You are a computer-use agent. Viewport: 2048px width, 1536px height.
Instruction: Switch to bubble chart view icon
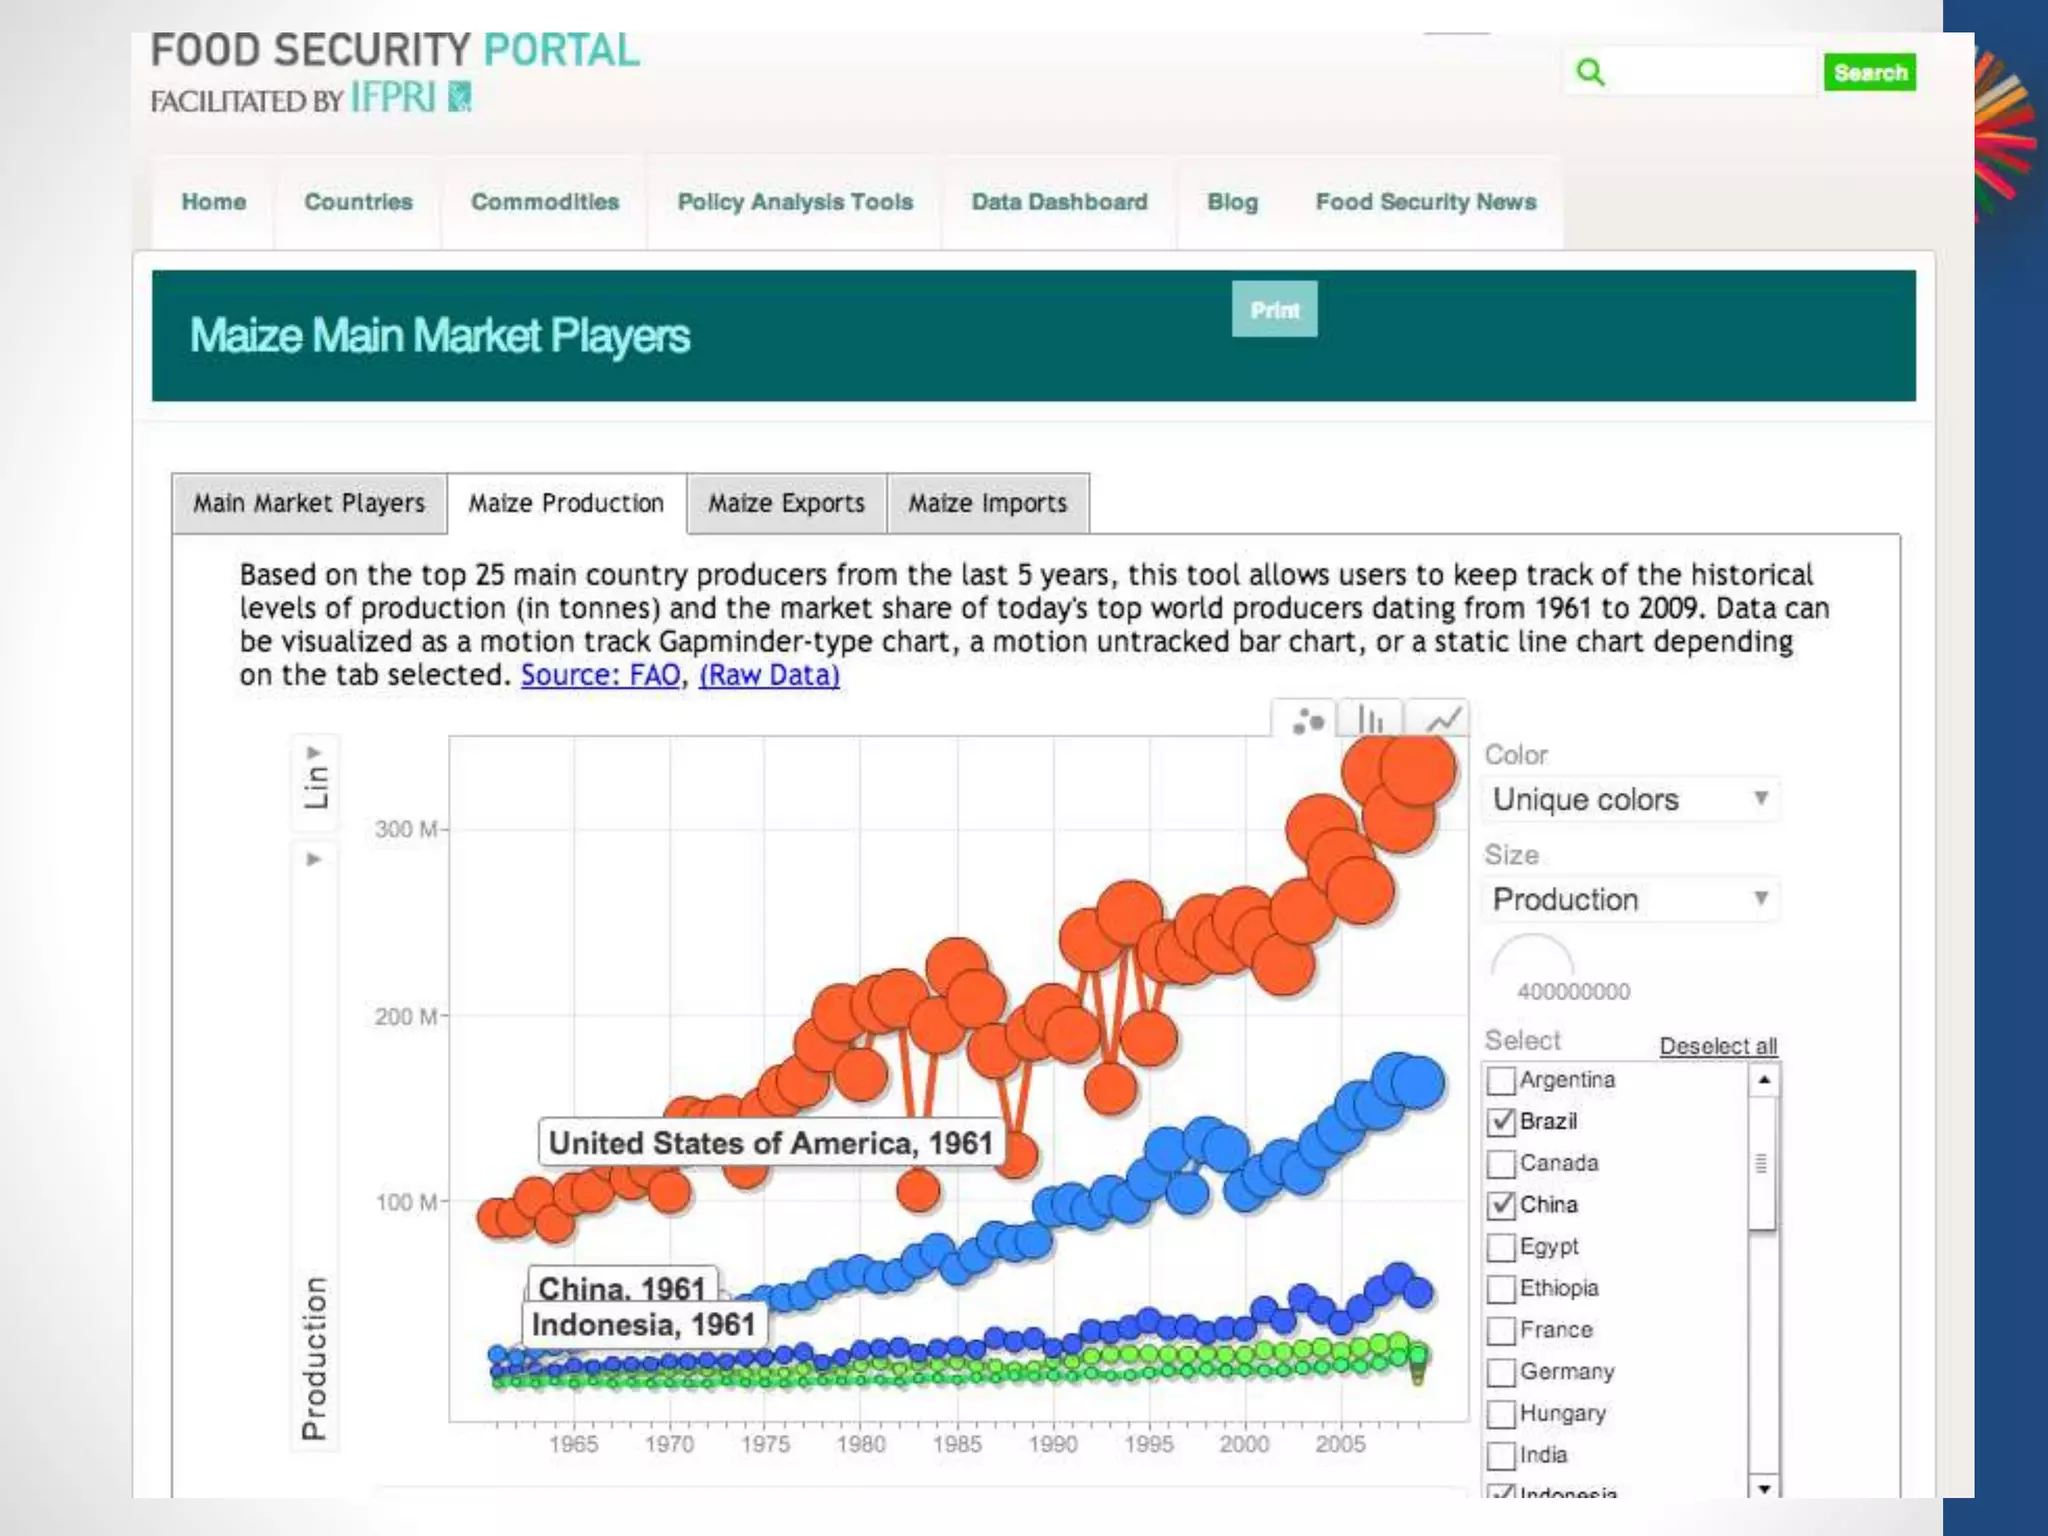tap(1307, 720)
